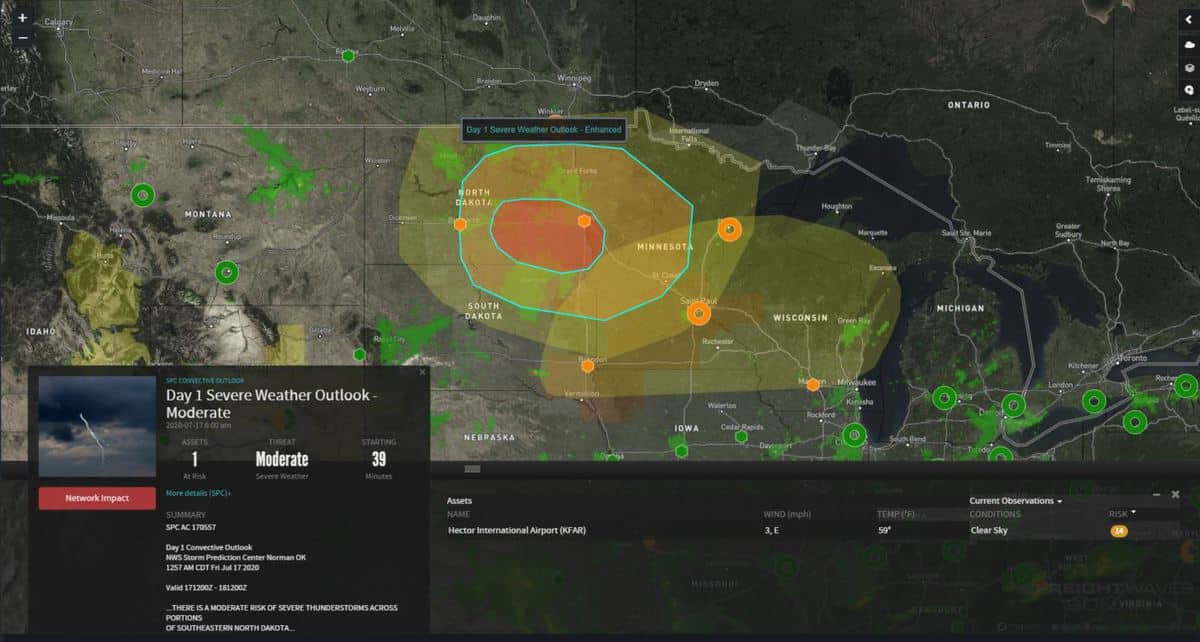1200x642 pixels.
Task: Select the orange circle marker at Saint Paul
Action: click(x=699, y=314)
